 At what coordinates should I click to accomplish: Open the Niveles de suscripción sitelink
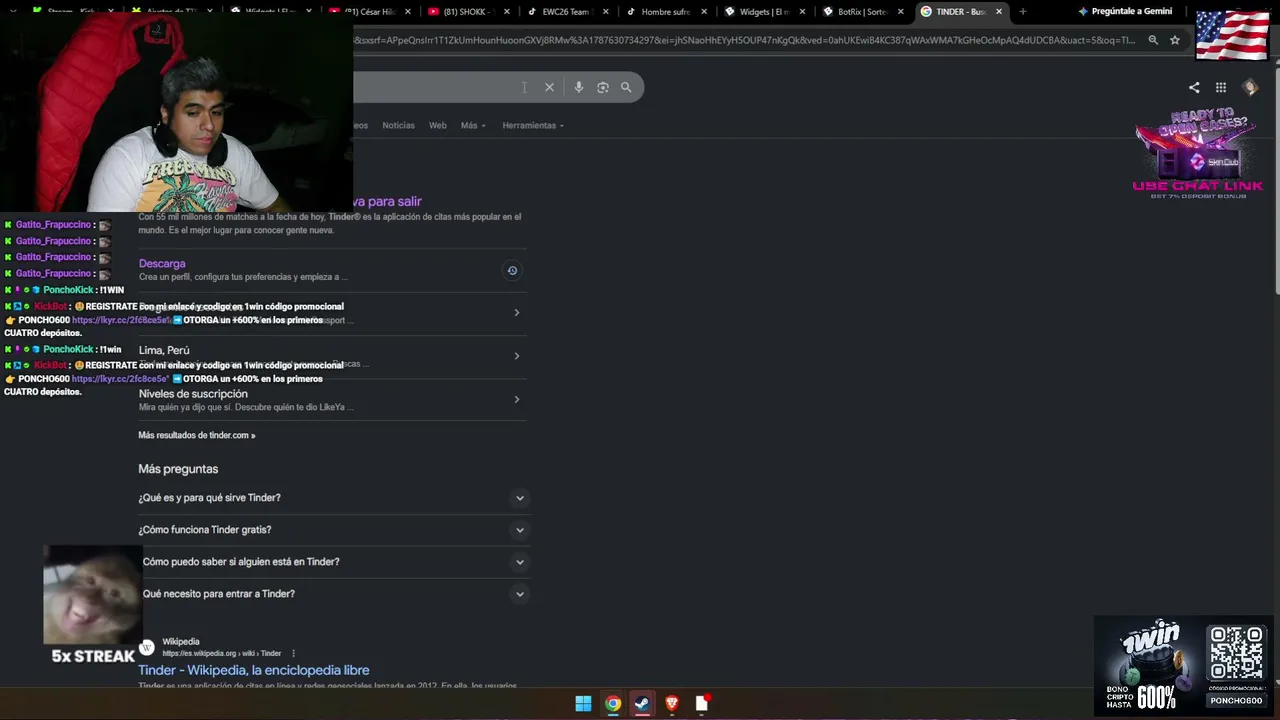193,394
